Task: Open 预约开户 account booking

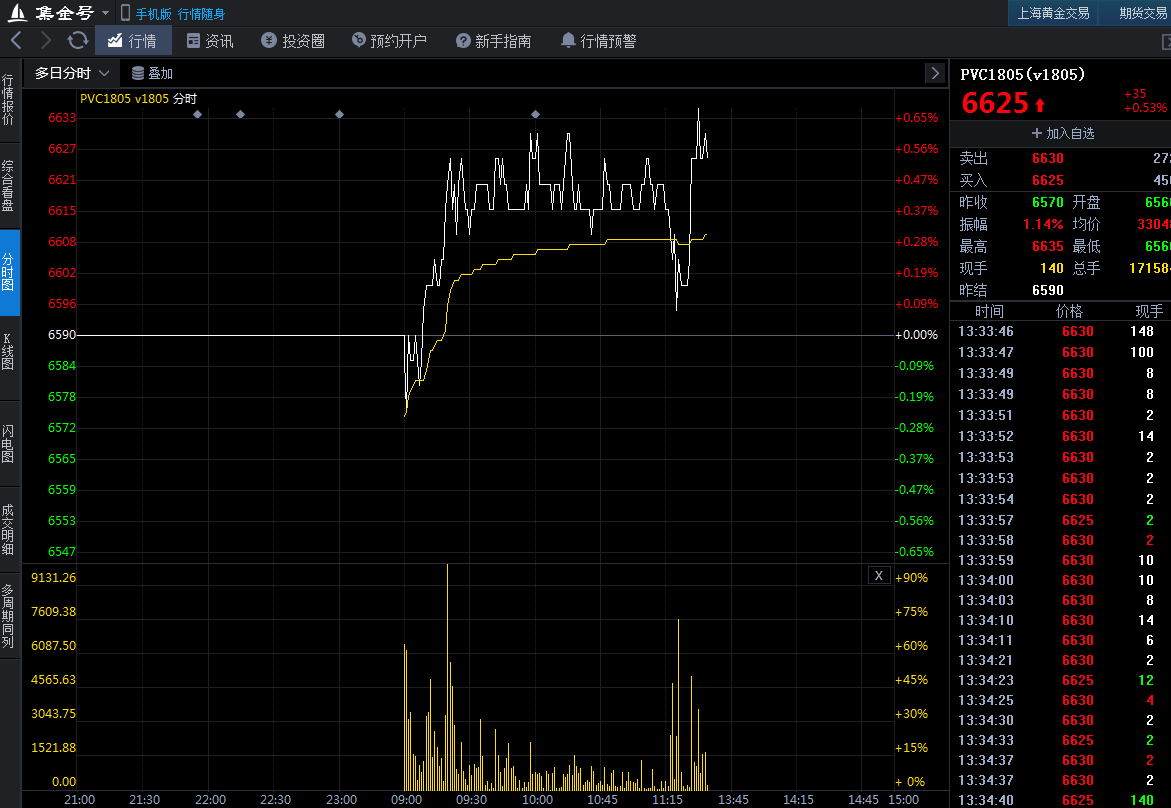Action: (389, 41)
